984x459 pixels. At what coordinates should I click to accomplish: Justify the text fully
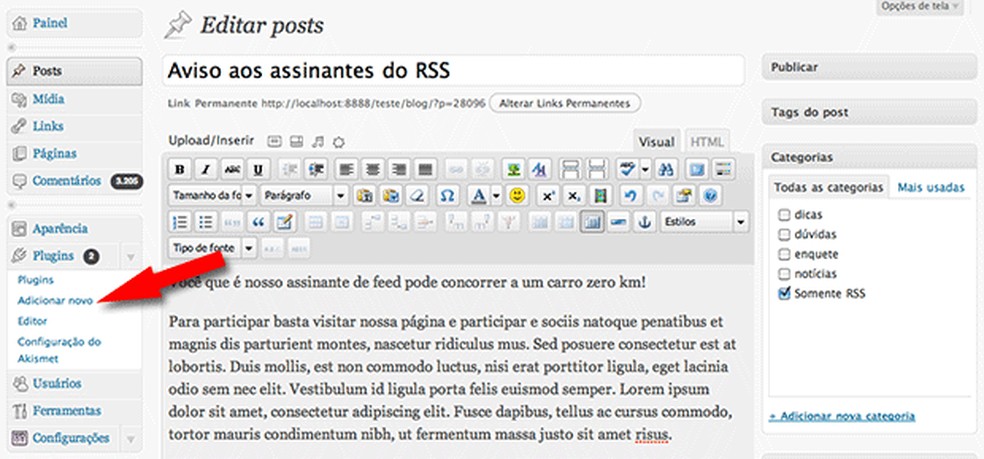[425, 169]
